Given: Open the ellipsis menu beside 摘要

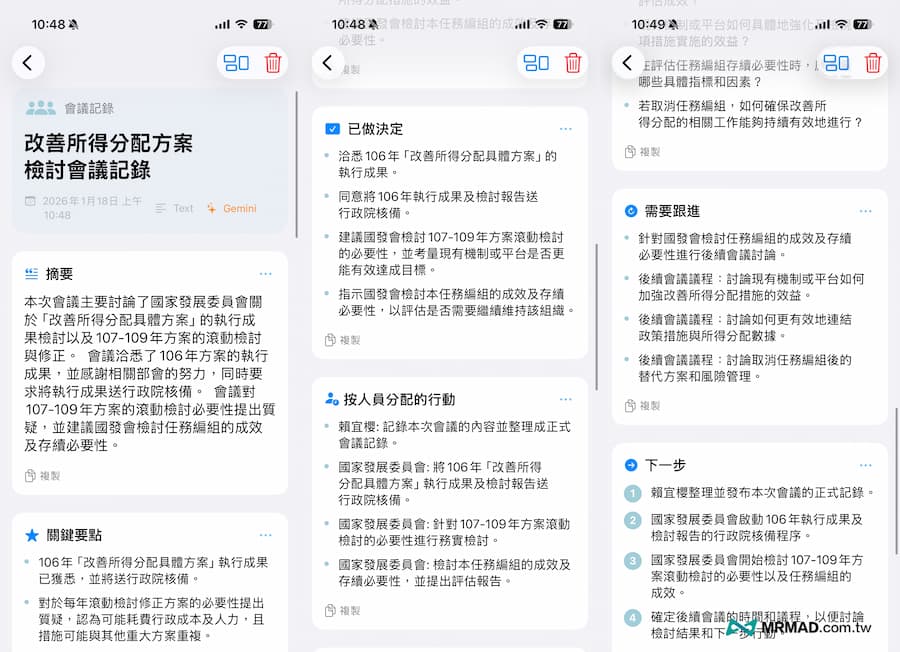Looking at the screenshot, I should click(267, 274).
